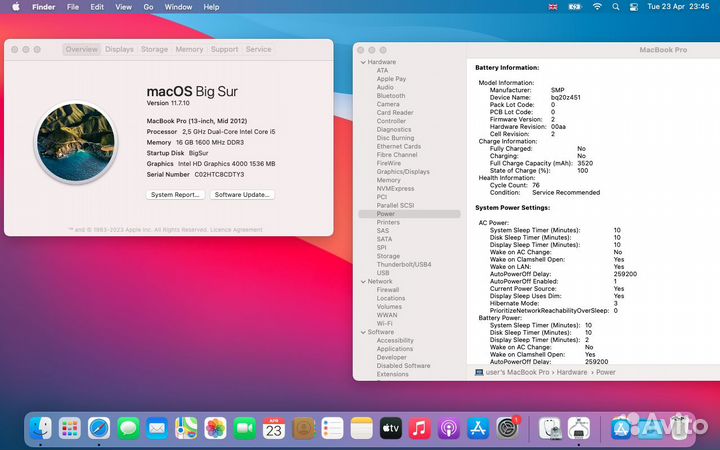This screenshot has height=450, width=720.
Task: Click the menu bar date and time
Action: 678,7
